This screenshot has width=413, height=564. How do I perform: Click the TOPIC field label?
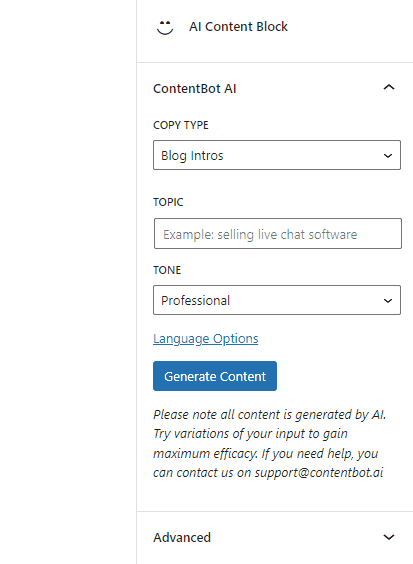coord(168,202)
